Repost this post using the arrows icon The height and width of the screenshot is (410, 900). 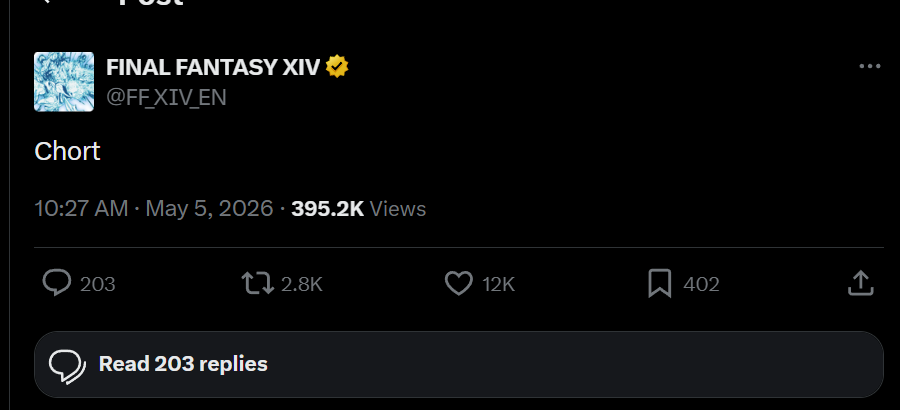pyautogui.click(x=257, y=284)
